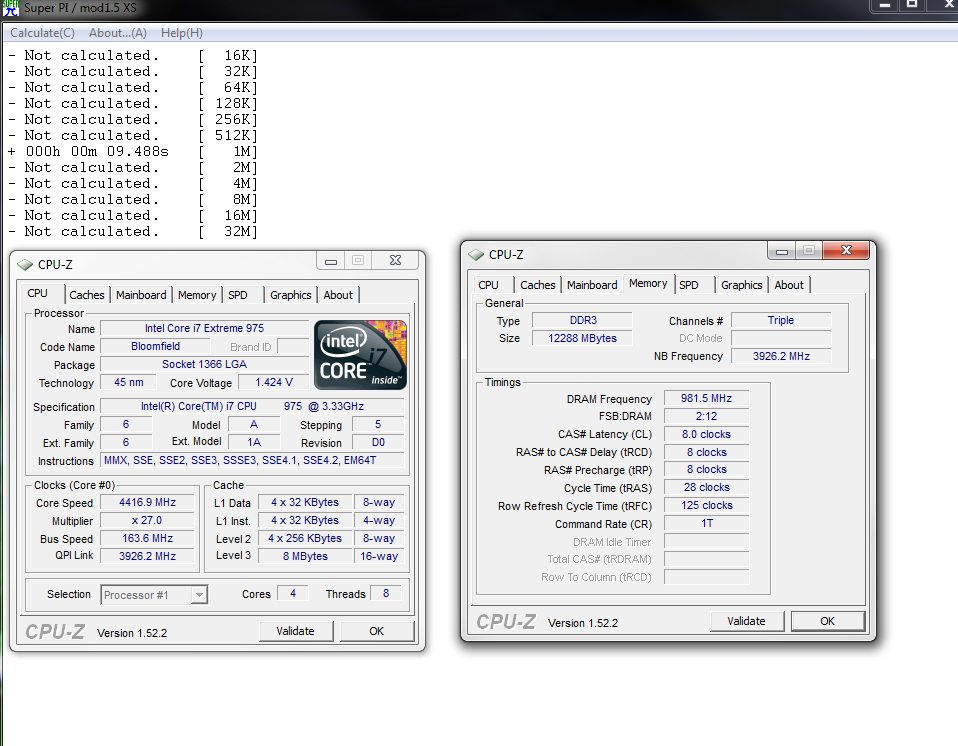The height and width of the screenshot is (746, 958).
Task: Click the memory Size 12288 MBytes value
Action: click(582, 338)
